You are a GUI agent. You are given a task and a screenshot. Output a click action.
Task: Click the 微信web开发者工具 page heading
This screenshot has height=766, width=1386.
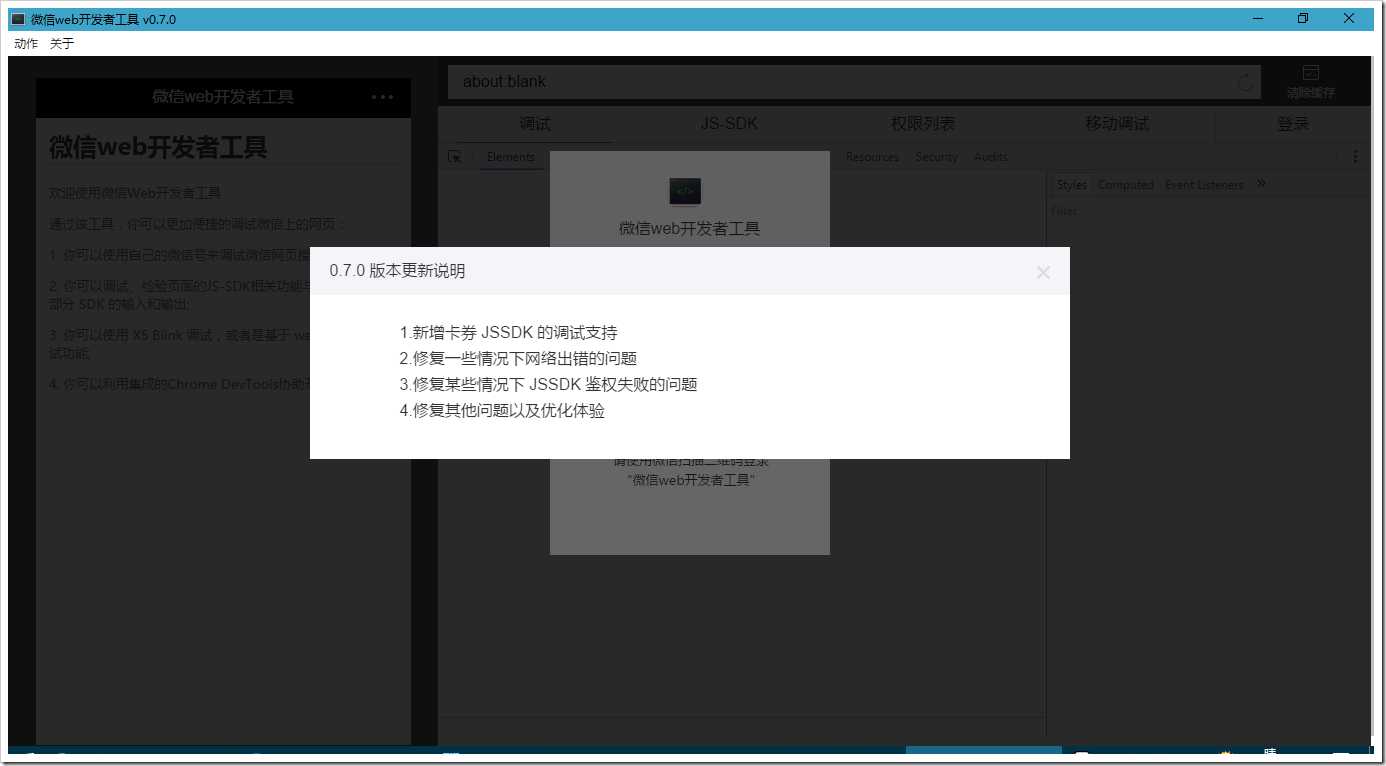(158, 148)
